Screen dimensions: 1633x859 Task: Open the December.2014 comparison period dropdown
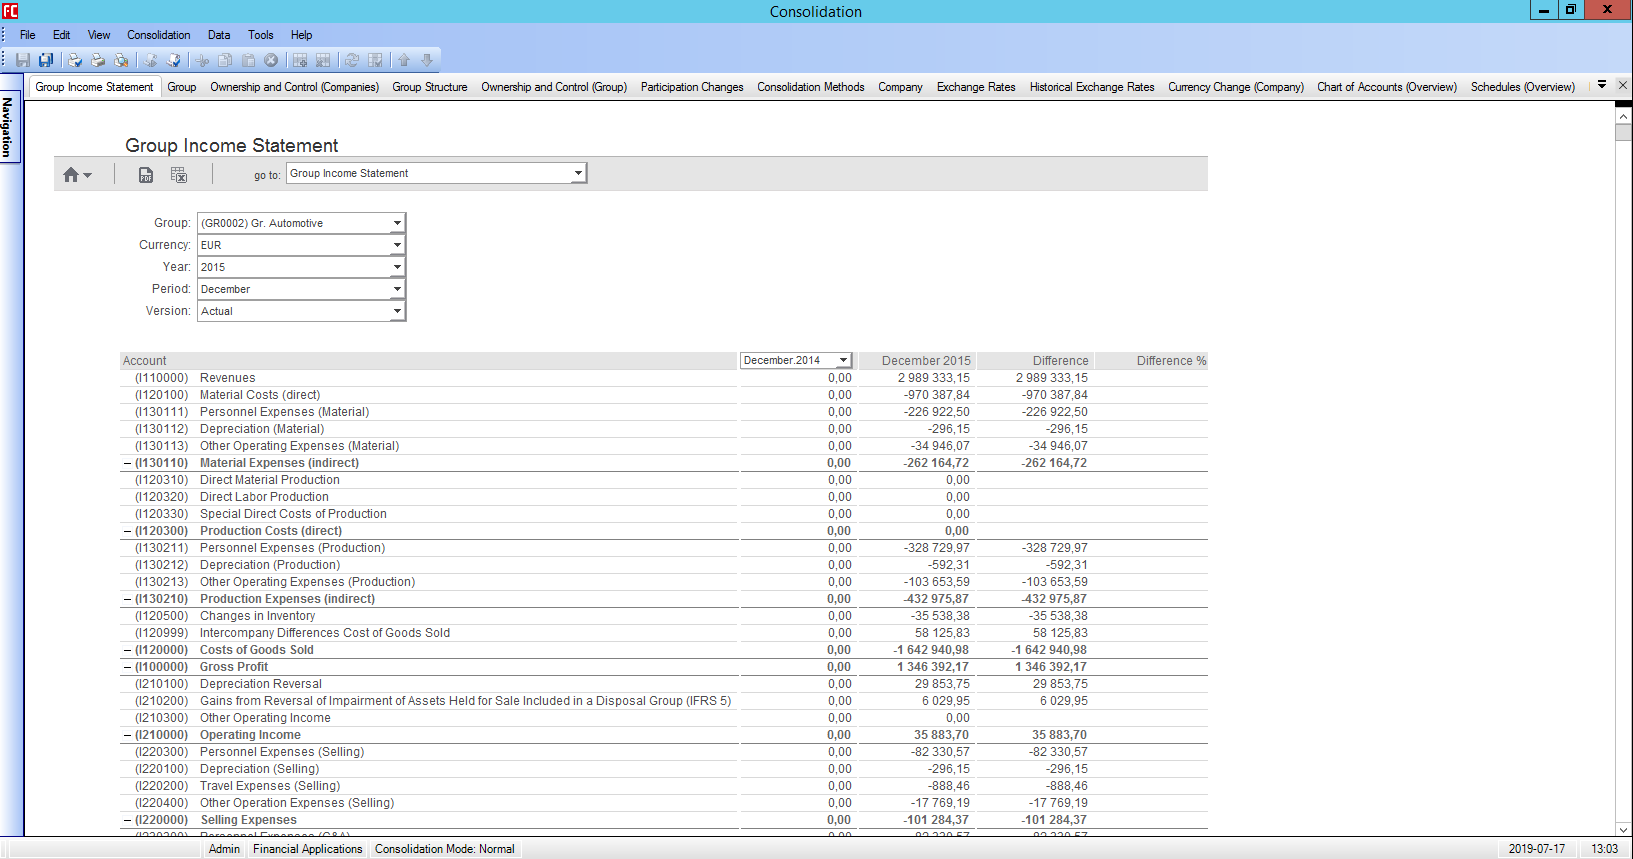click(x=843, y=361)
